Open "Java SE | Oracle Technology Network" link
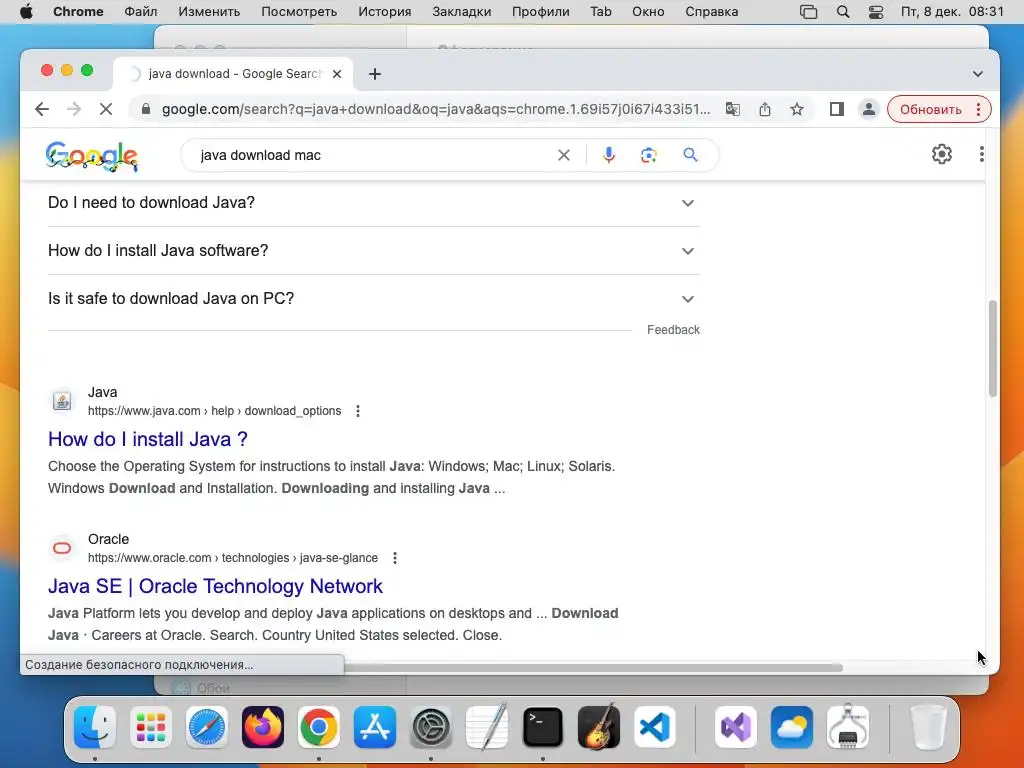Screen dimensions: 1024x768 coord(215,586)
